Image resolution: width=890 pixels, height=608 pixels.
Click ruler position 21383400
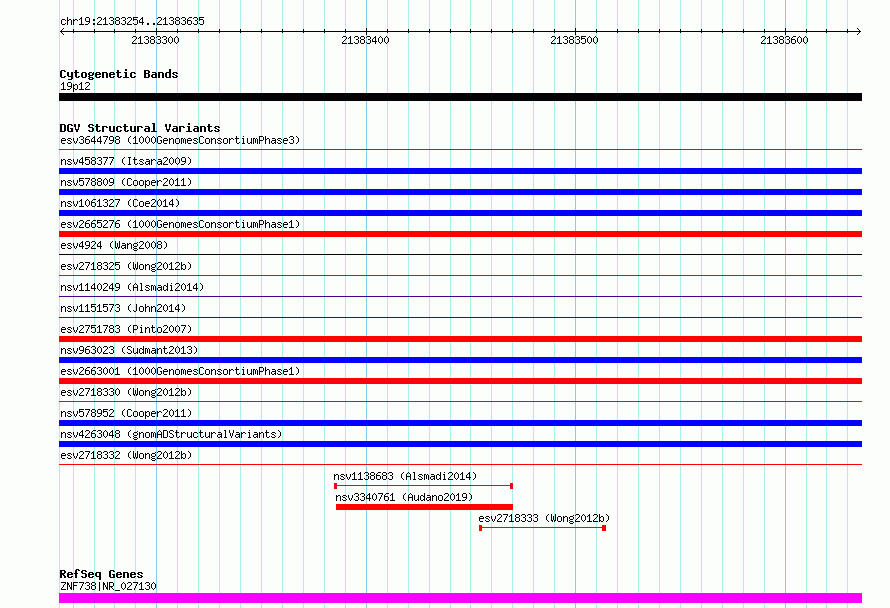coord(365,40)
